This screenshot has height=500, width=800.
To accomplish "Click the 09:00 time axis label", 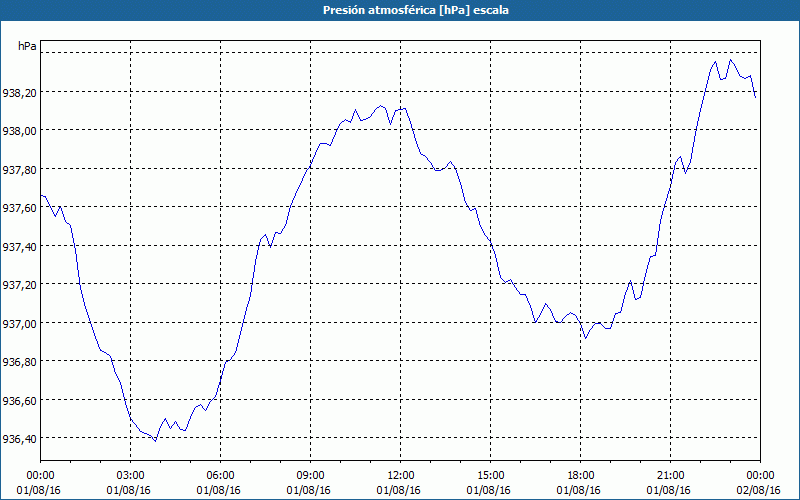I will click(310, 476).
